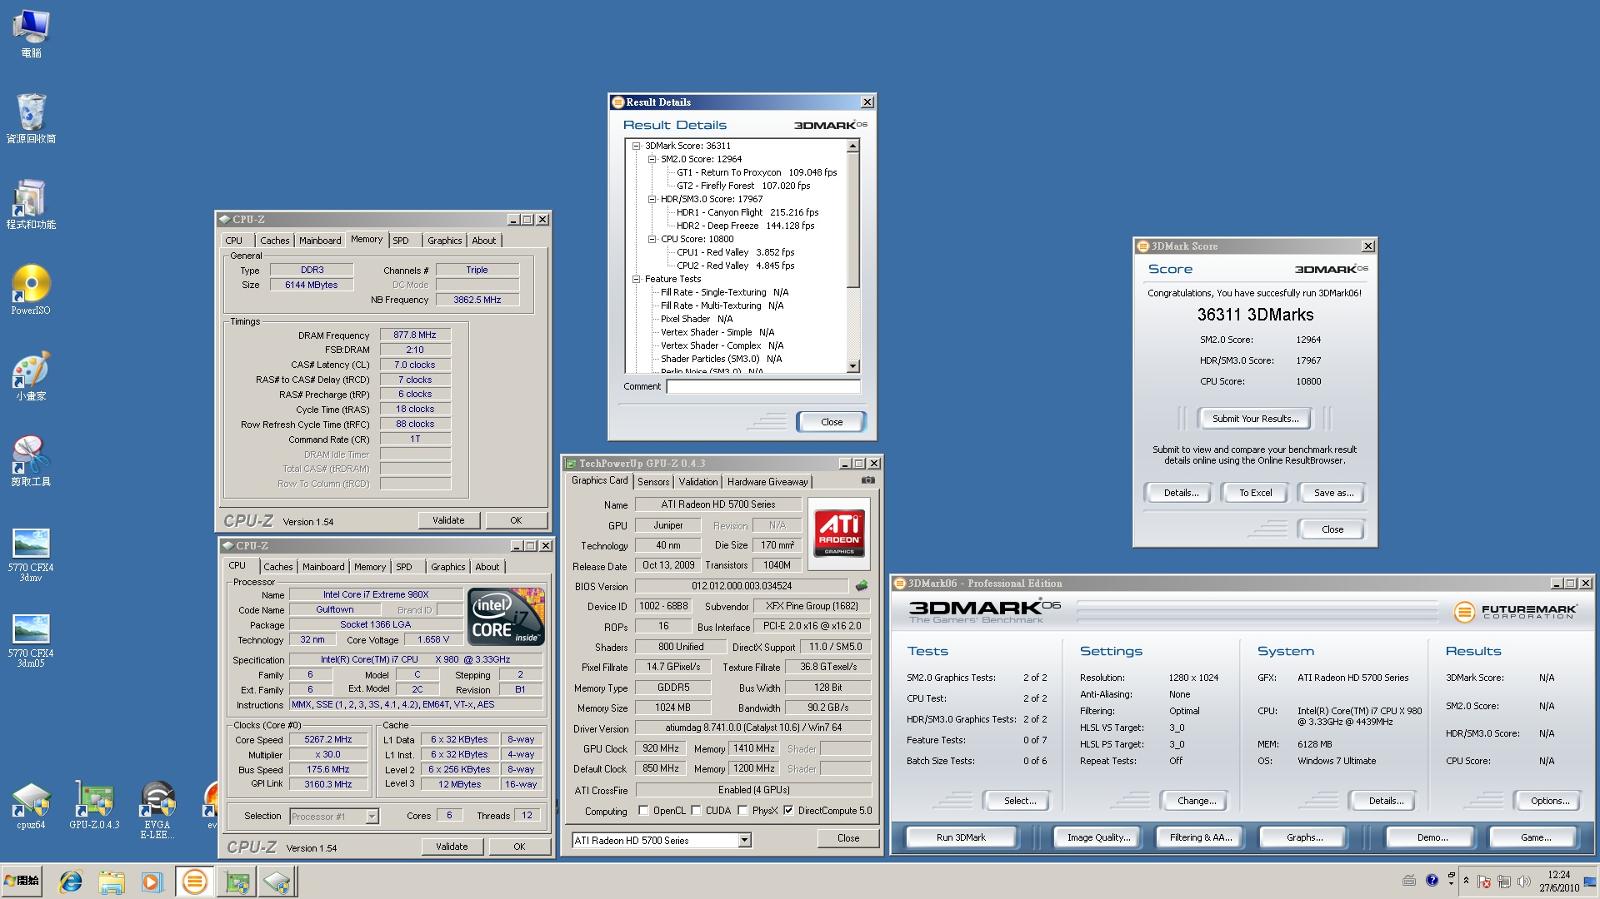The image size is (1600, 899).
Task: Switch to SPD tab in CPU-Z Memory window
Action: 401,240
